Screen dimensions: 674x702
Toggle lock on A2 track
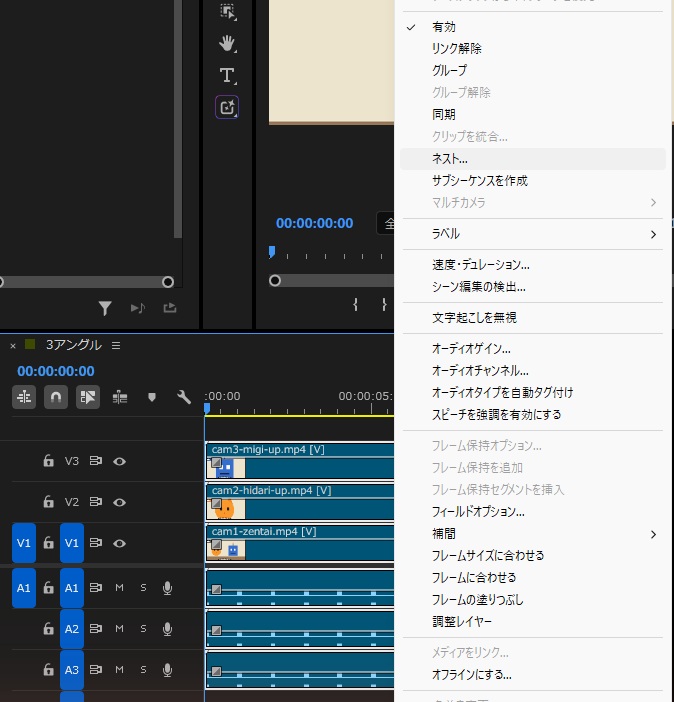click(x=48, y=629)
